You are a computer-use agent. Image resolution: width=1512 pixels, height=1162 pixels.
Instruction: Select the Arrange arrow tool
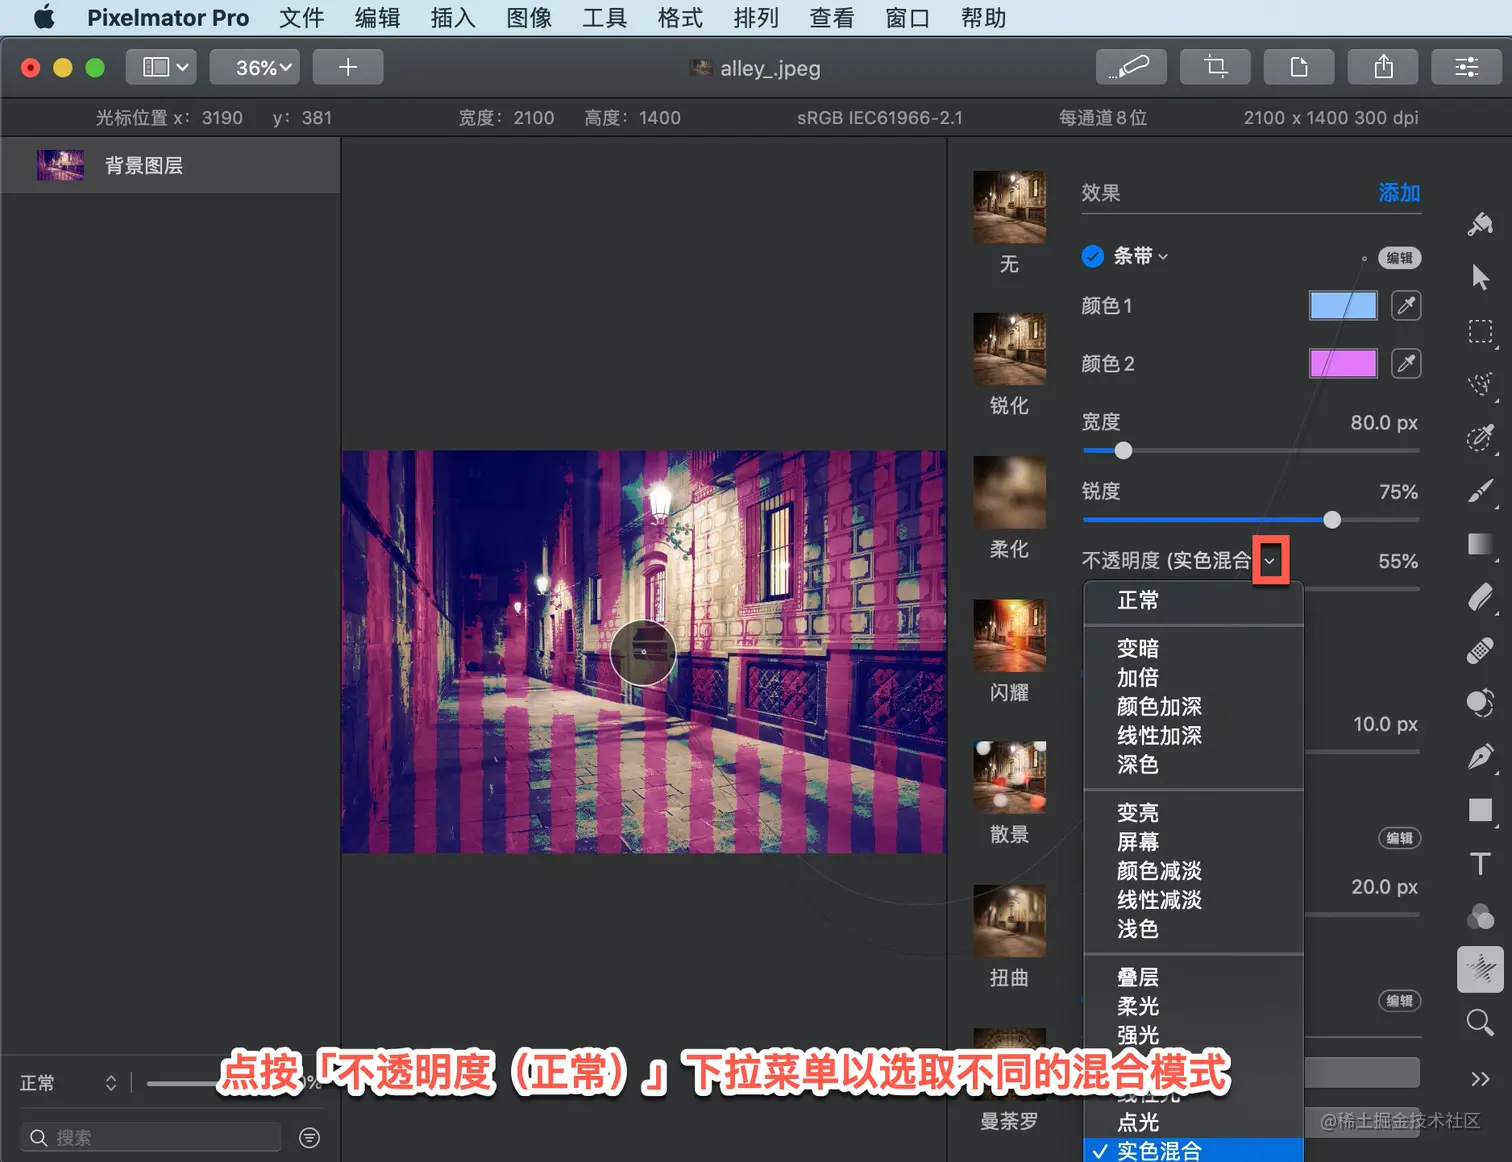click(x=1480, y=277)
